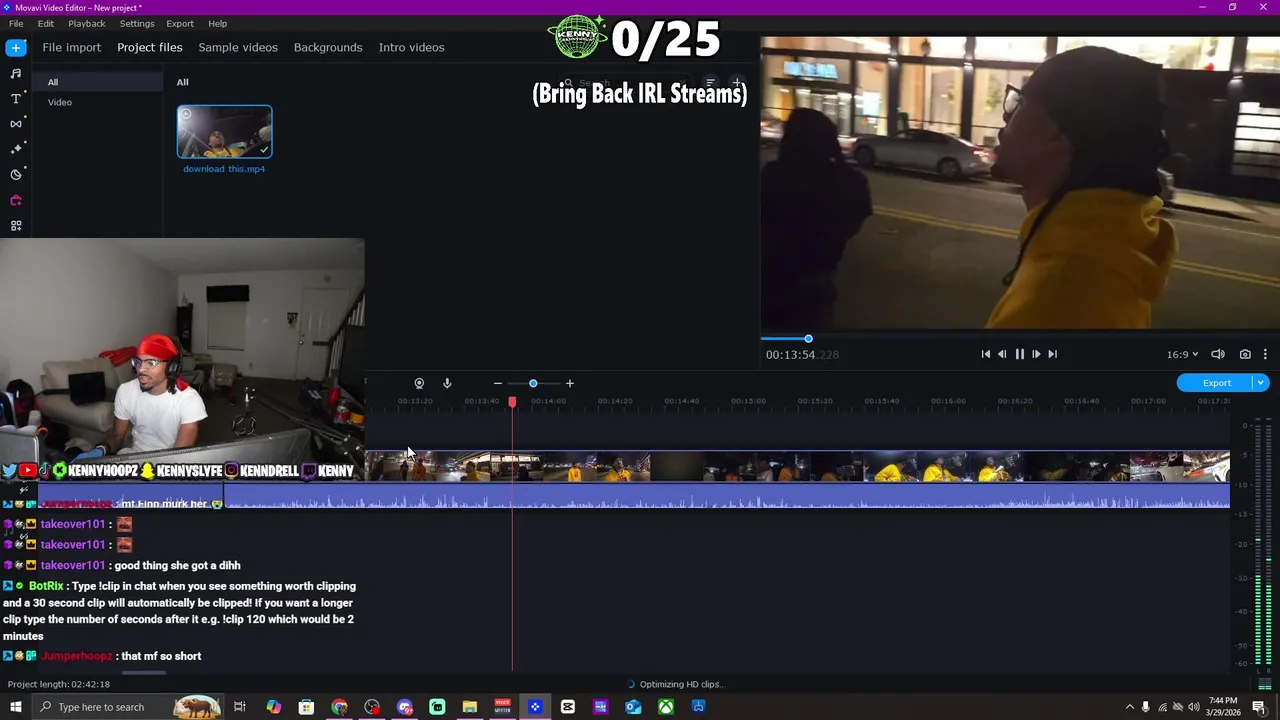Open the Effects sparkle panel
The height and width of the screenshot is (720, 1280).
(16, 149)
